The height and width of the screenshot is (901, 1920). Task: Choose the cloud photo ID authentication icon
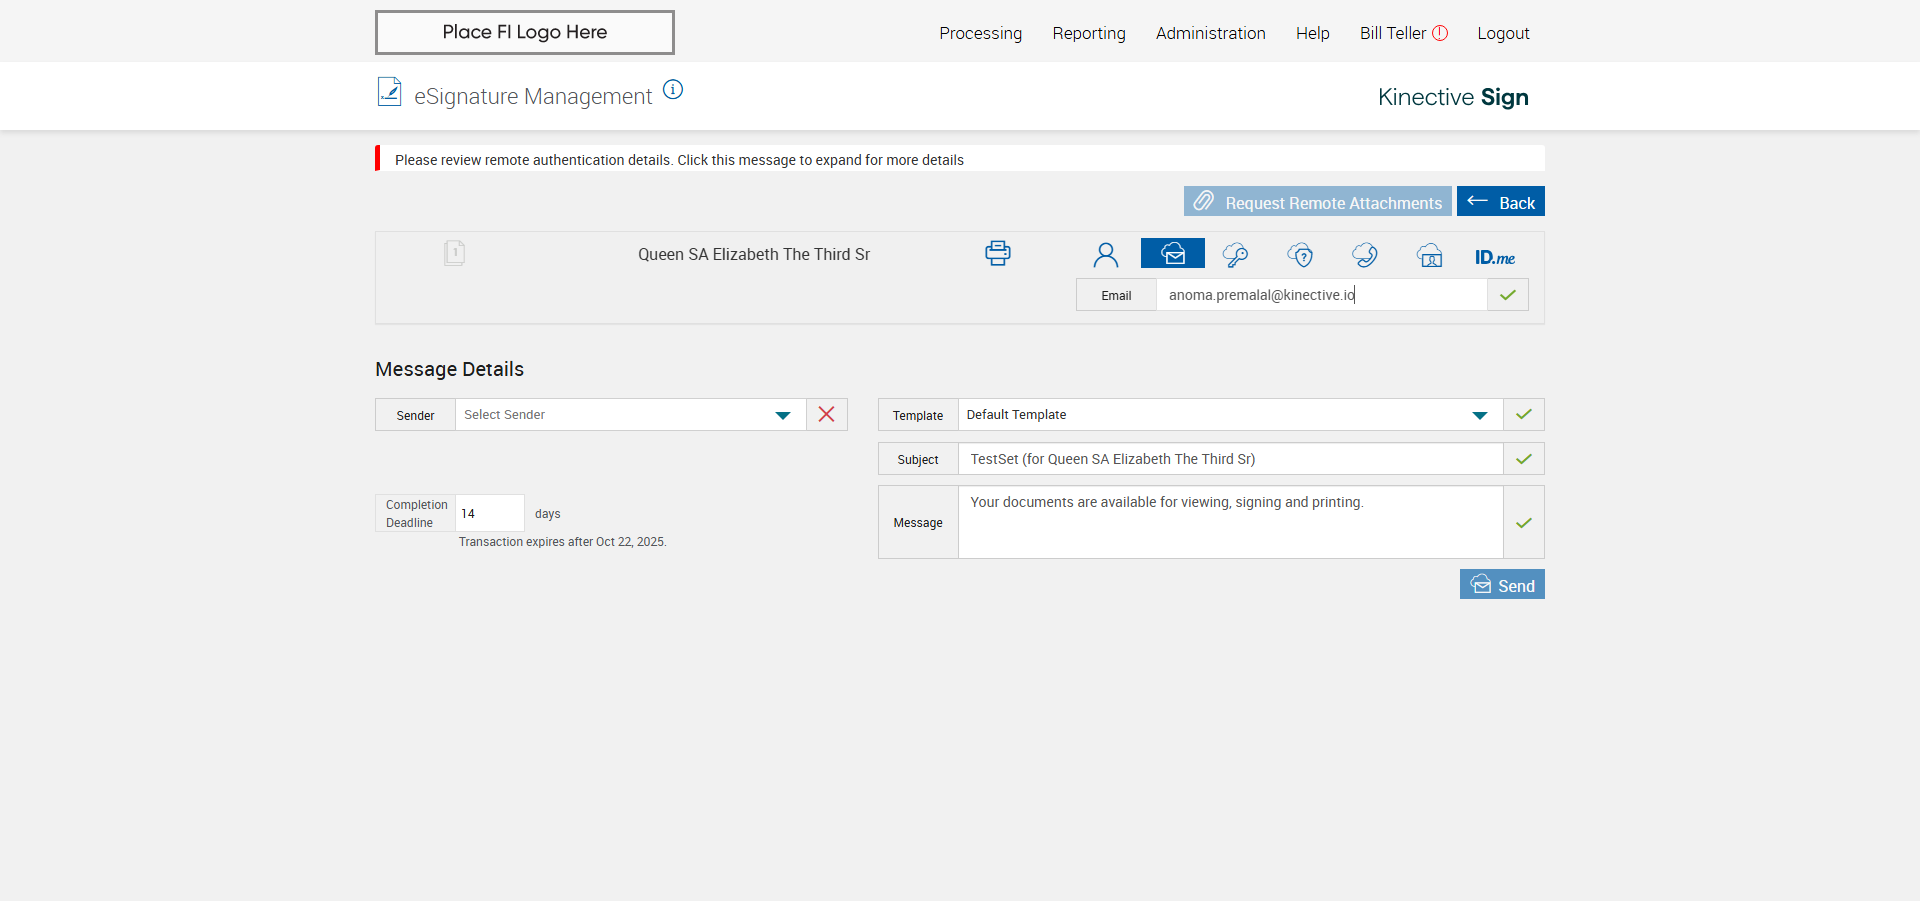click(1429, 255)
